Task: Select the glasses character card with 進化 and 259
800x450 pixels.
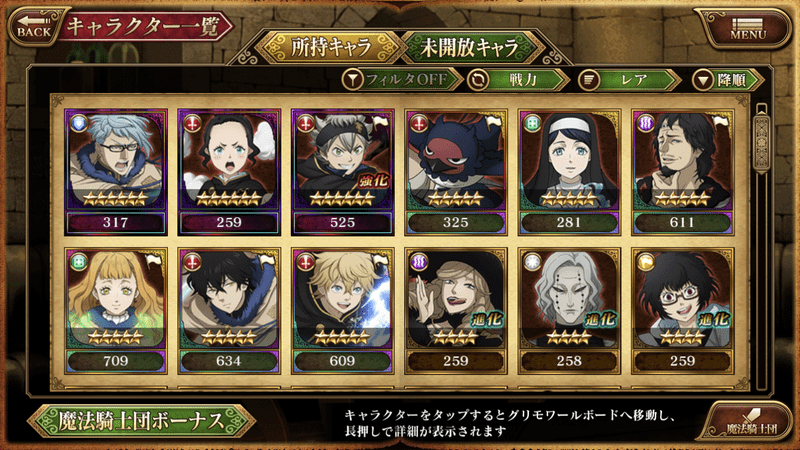Action: (683, 311)
